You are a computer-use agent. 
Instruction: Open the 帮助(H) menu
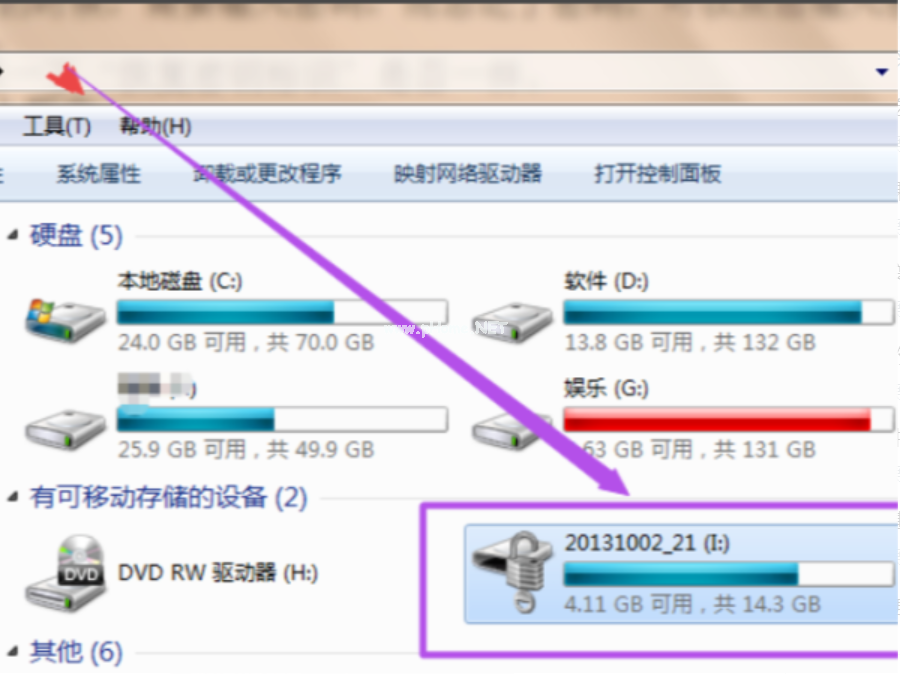tap(155, 126)
